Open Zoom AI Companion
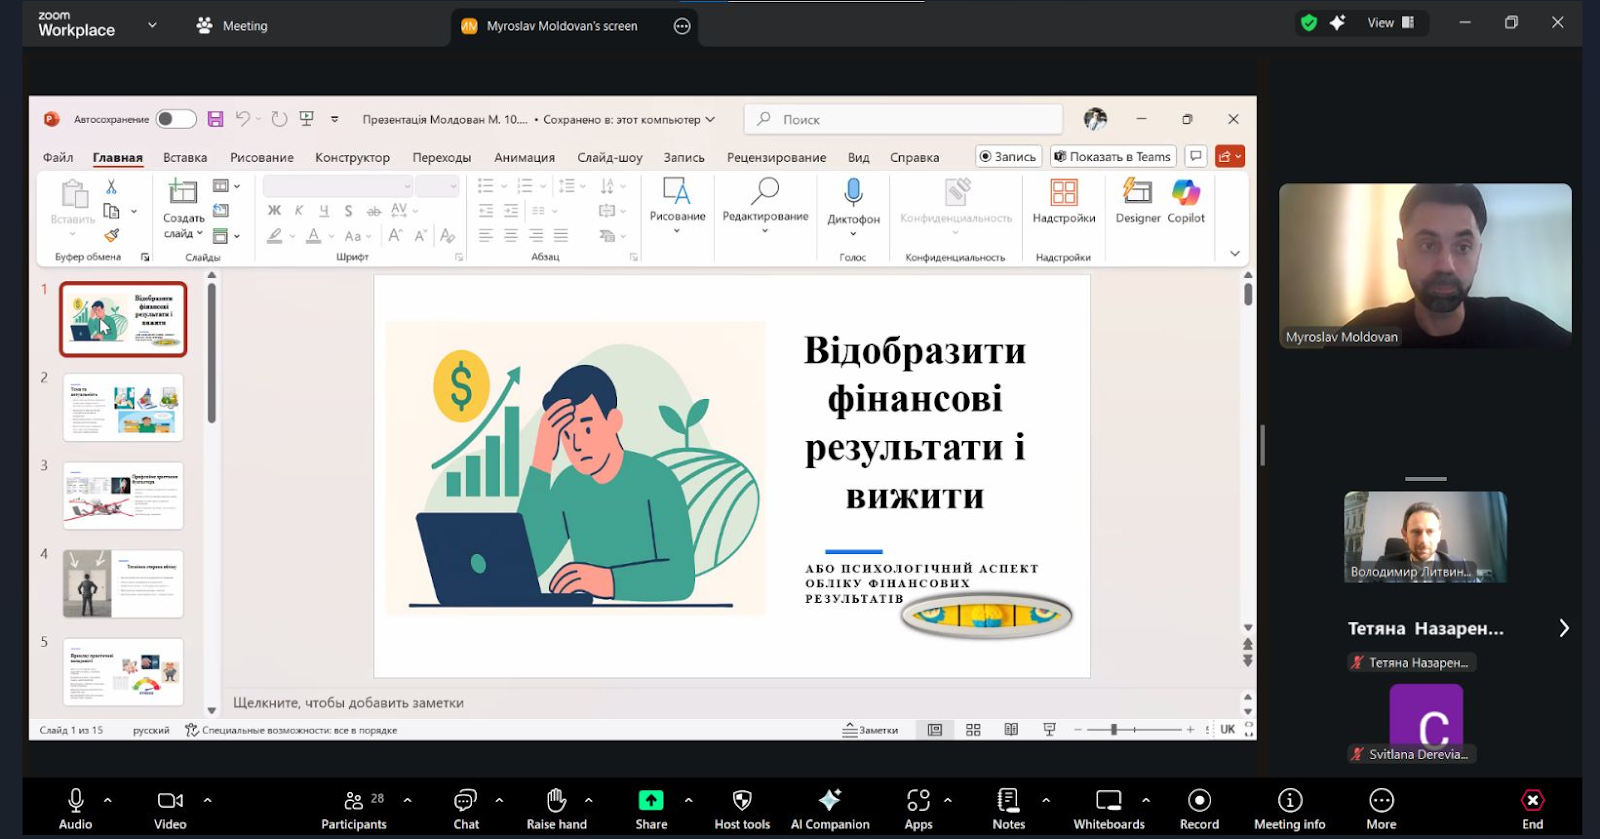This screenshot has width=1600, height=839. pos(829,800)
